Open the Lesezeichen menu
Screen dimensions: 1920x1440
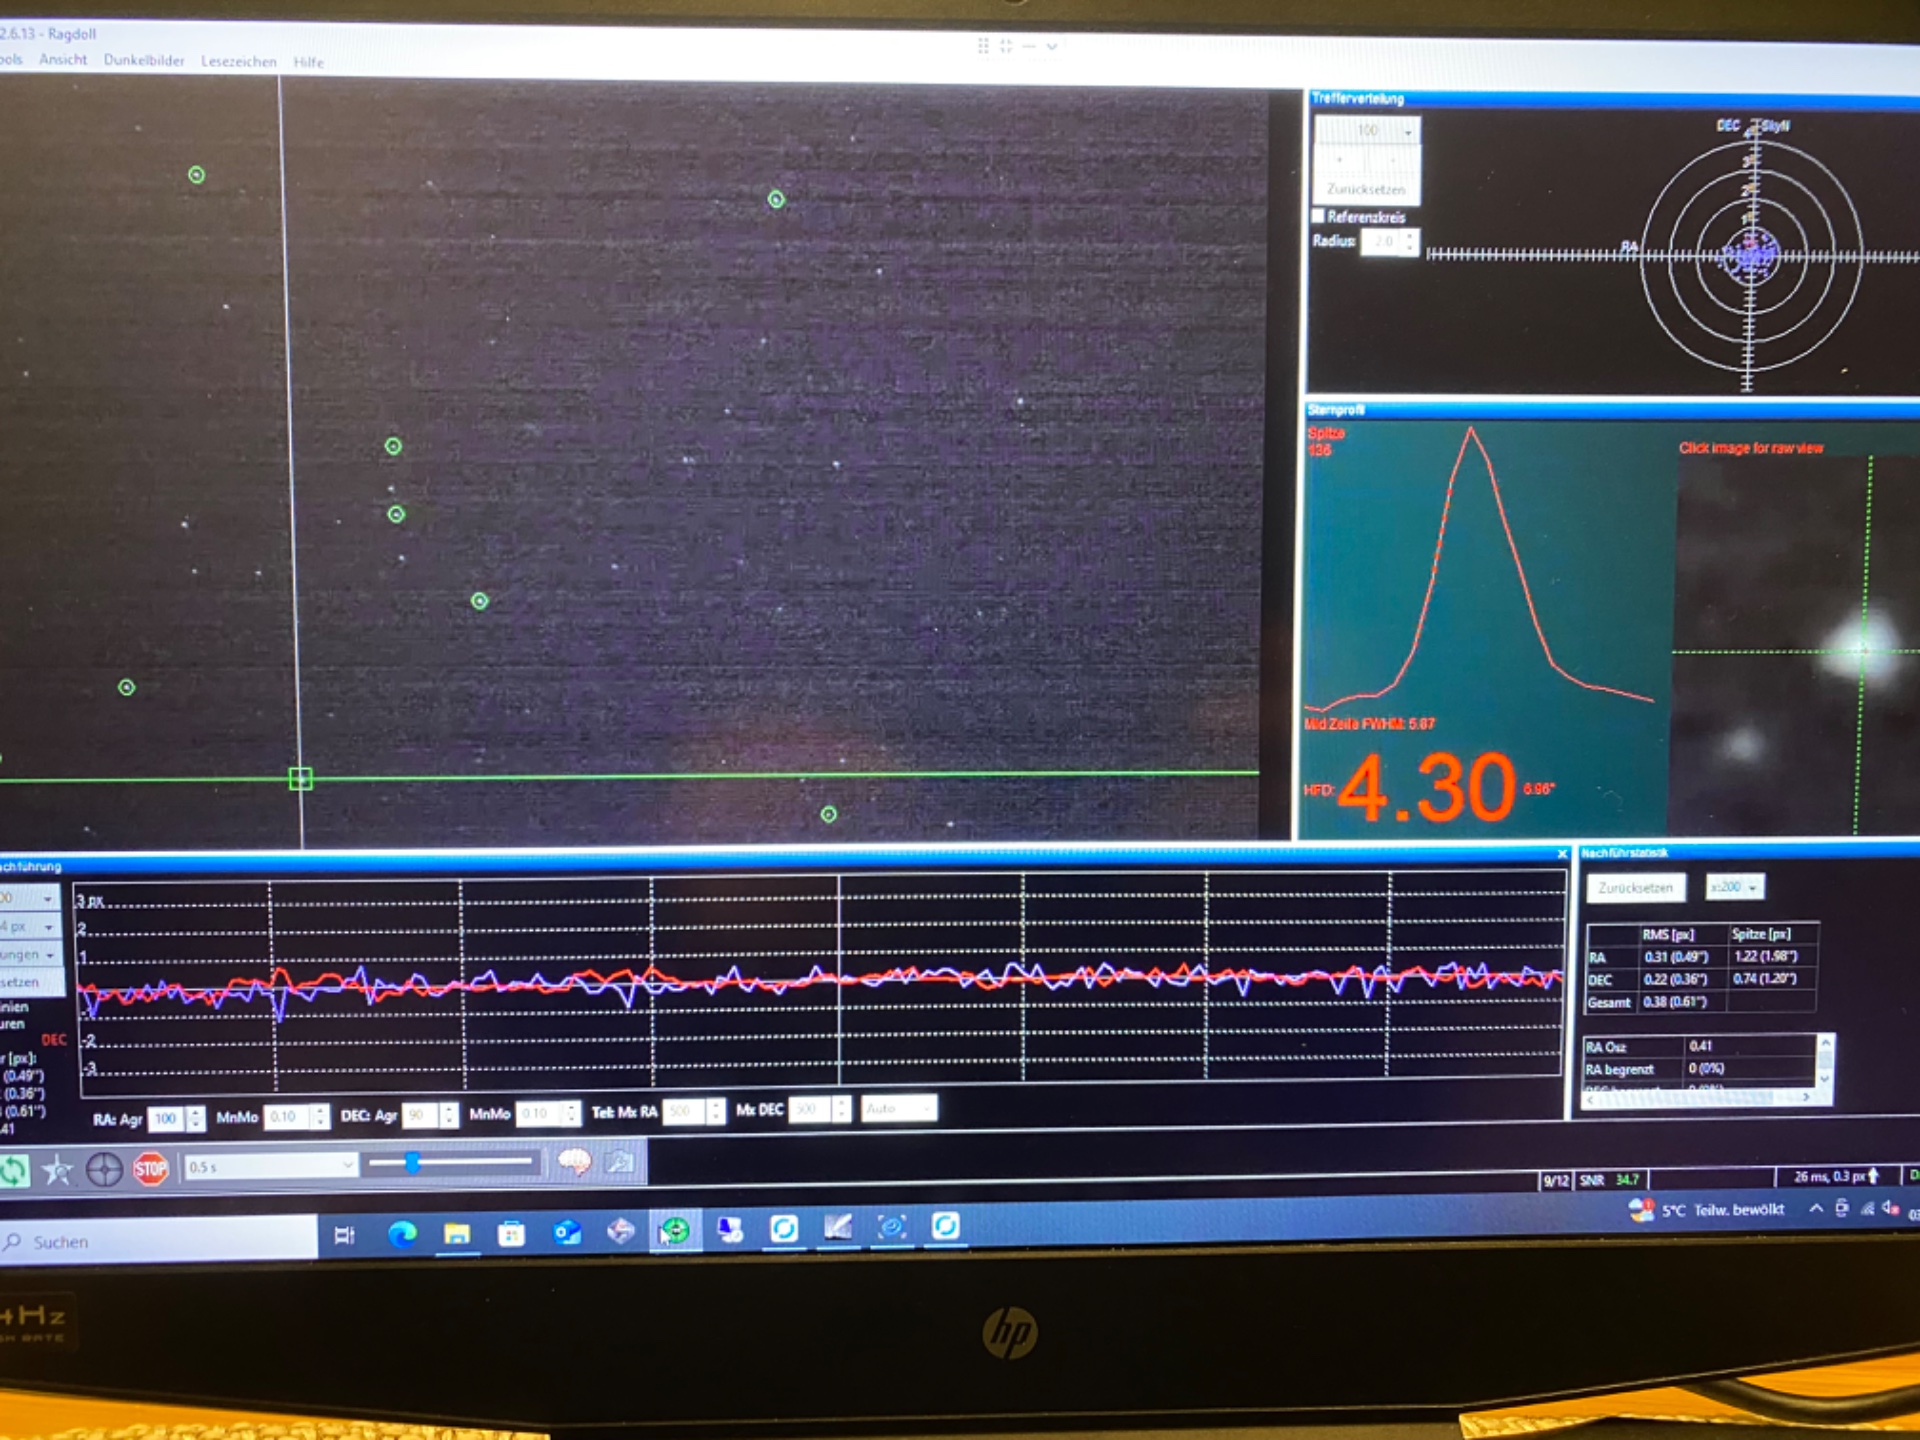pyautogui.click(x=239, y=61)
